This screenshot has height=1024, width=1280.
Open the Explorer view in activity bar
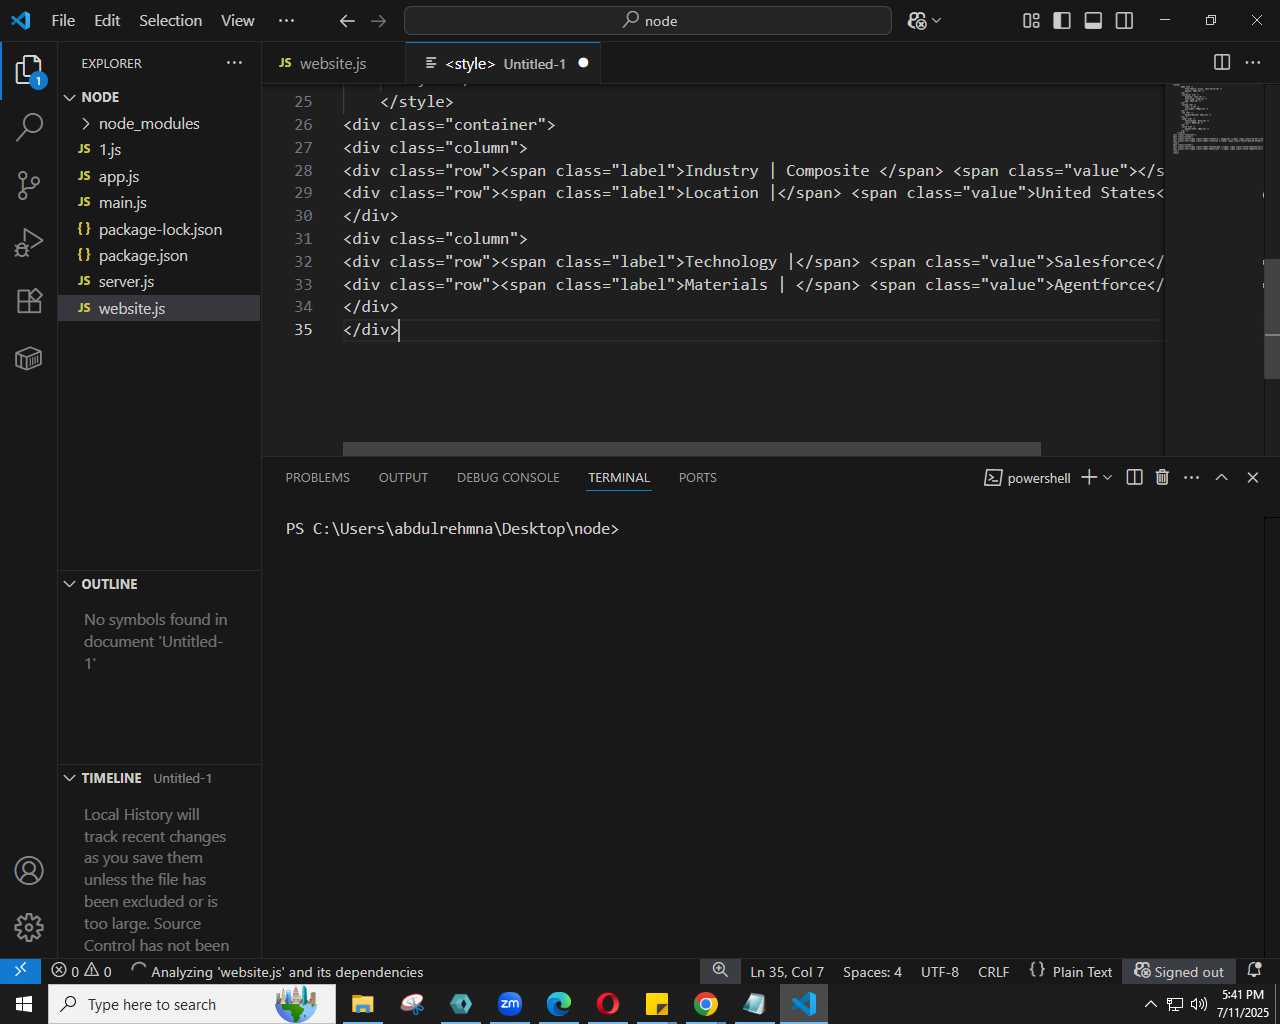[x=29, y=71]
